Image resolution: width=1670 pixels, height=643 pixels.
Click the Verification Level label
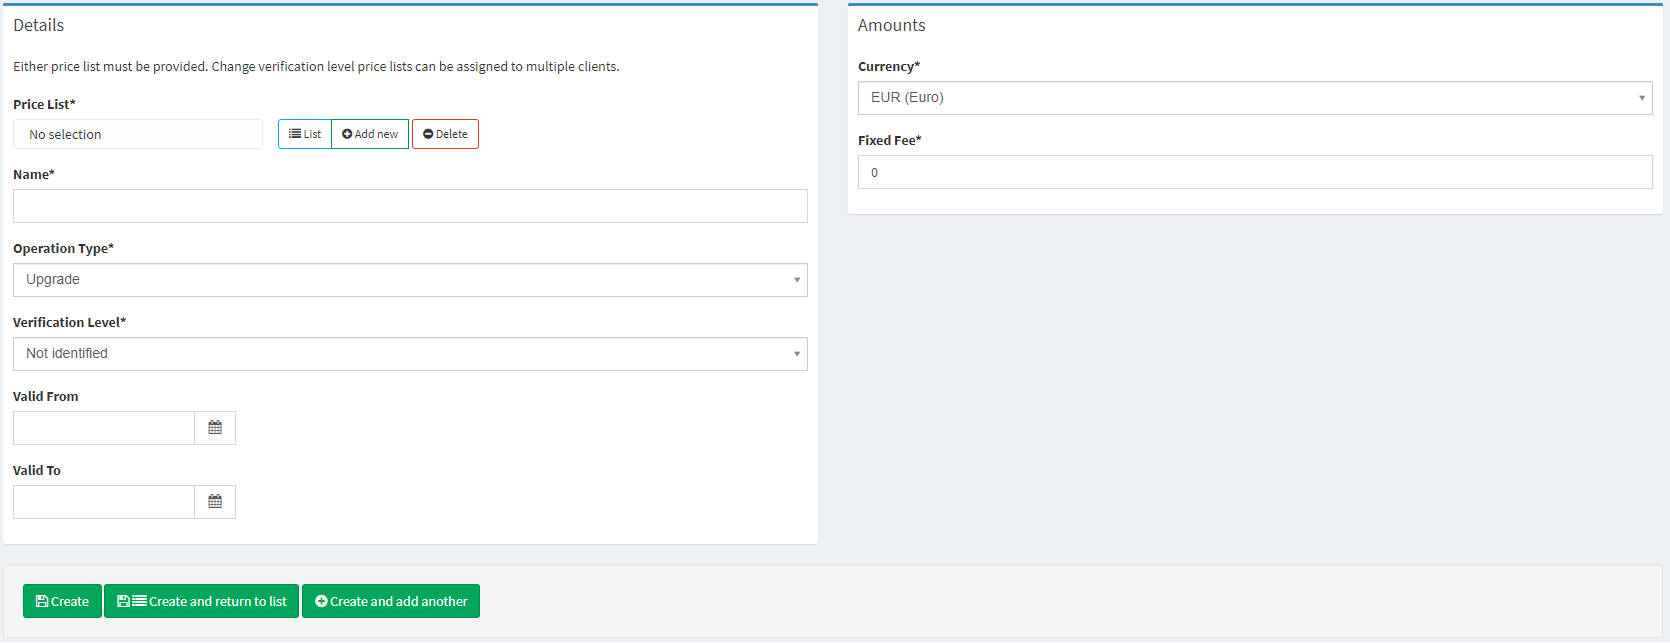tap(69, 322)
